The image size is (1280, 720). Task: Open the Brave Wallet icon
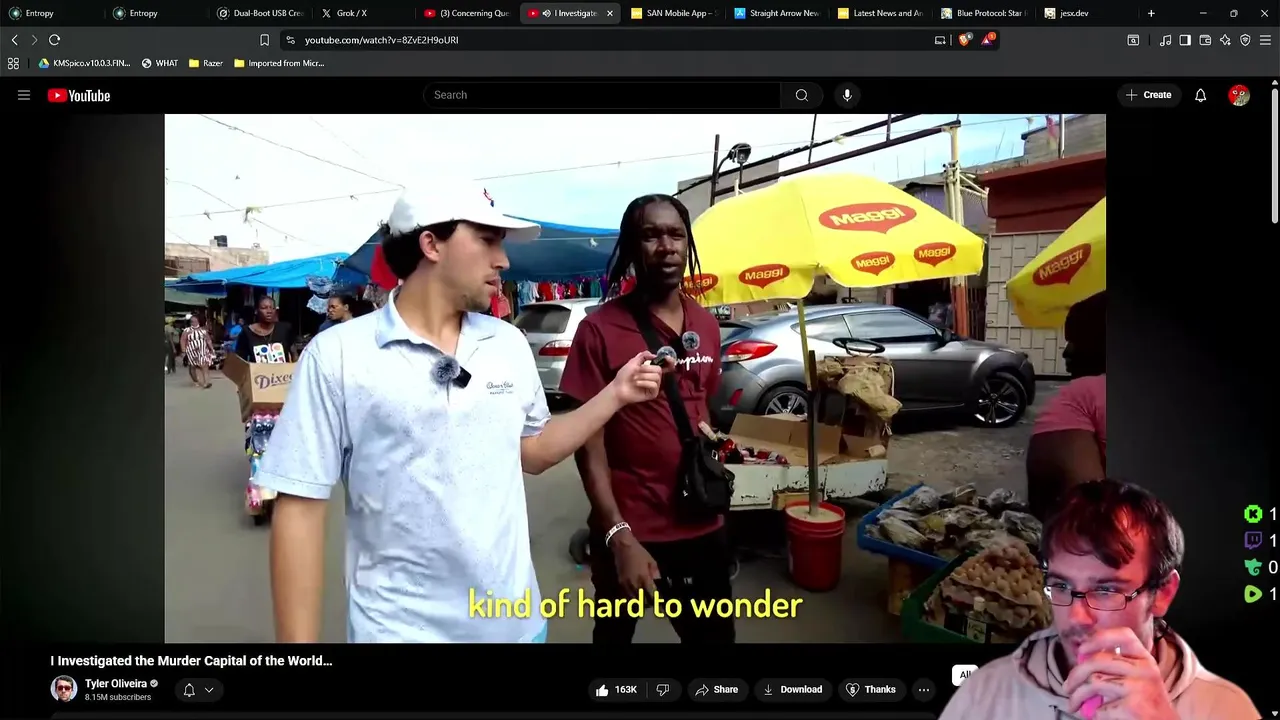tap(1205, 40)
